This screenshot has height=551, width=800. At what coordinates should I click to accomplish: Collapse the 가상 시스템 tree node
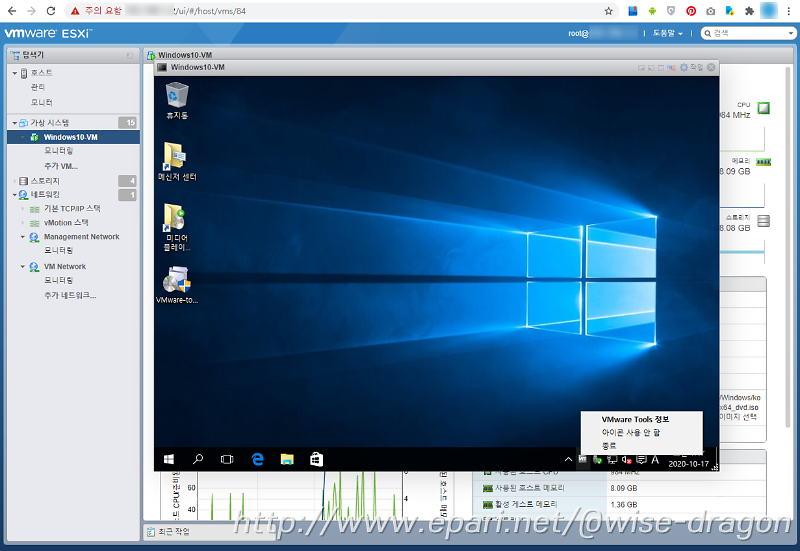coord(15,122)
